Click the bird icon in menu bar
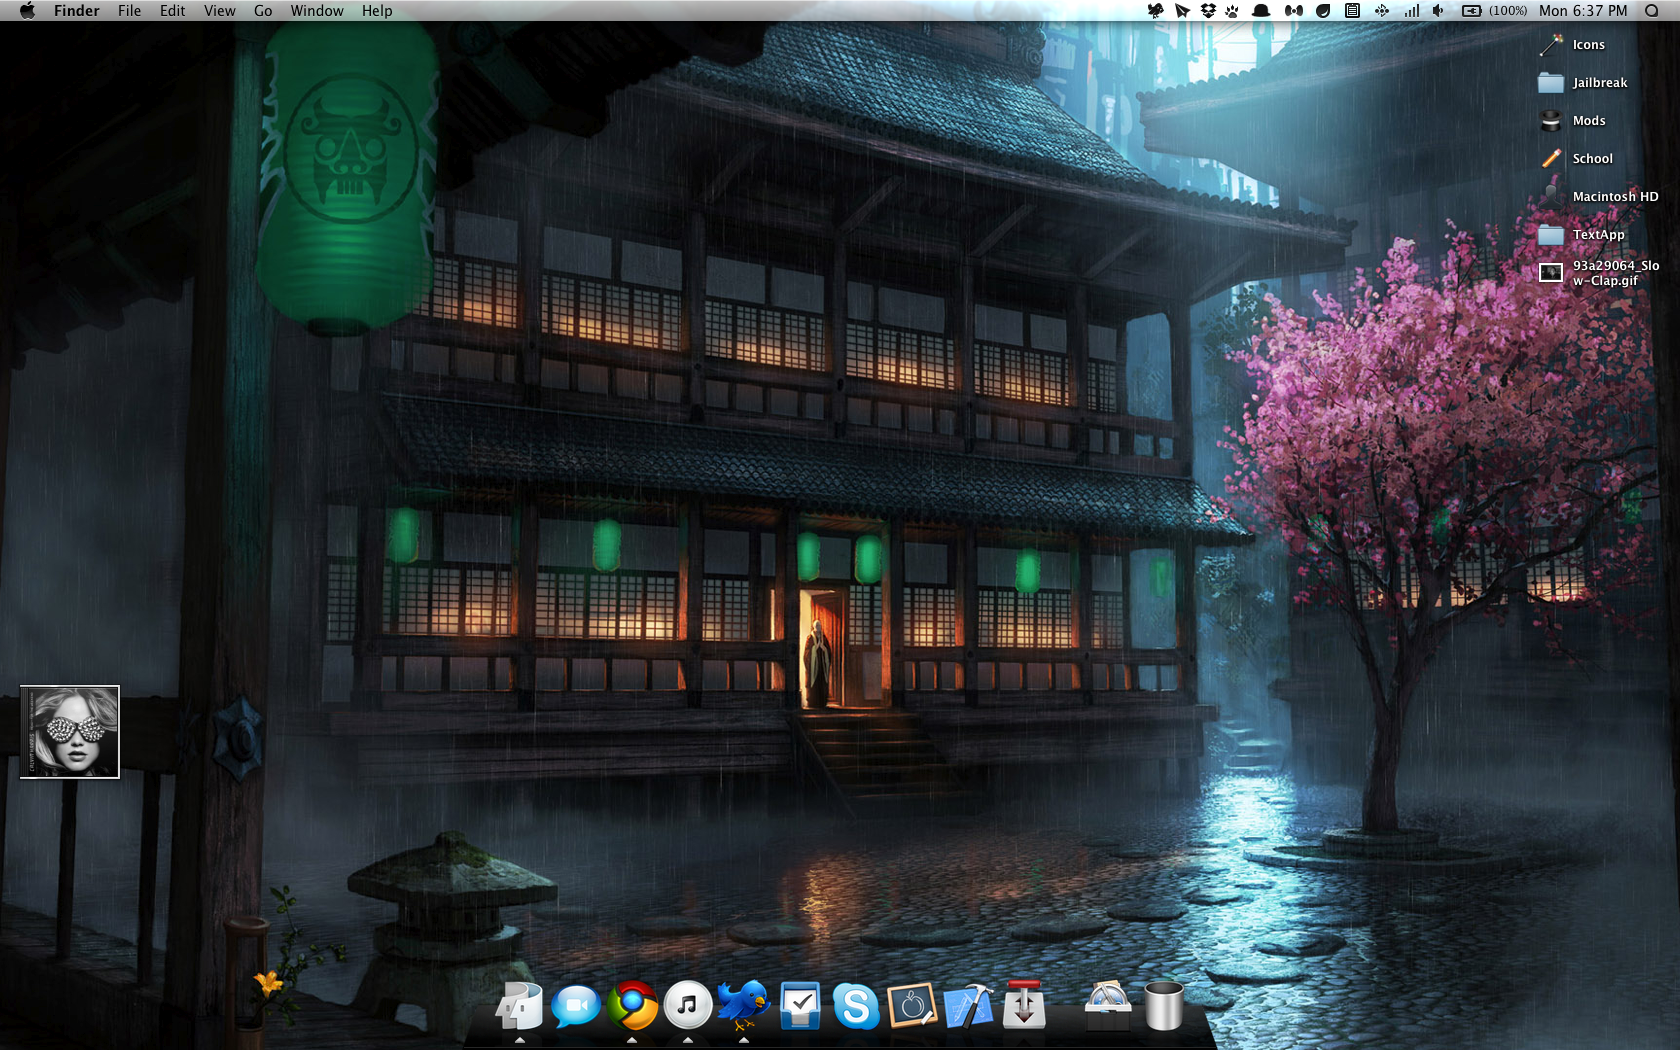The image size is (1680, 1050). point(1155,11)
